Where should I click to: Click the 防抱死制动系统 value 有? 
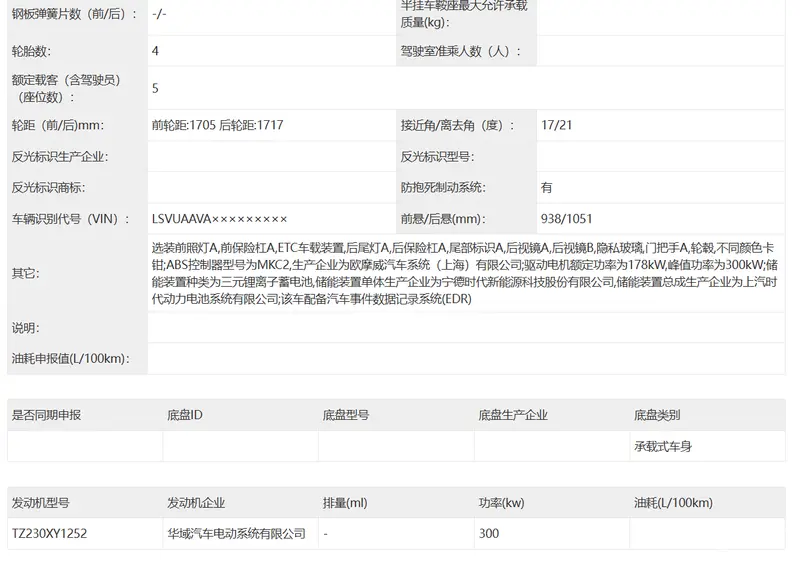click(546, 188)
